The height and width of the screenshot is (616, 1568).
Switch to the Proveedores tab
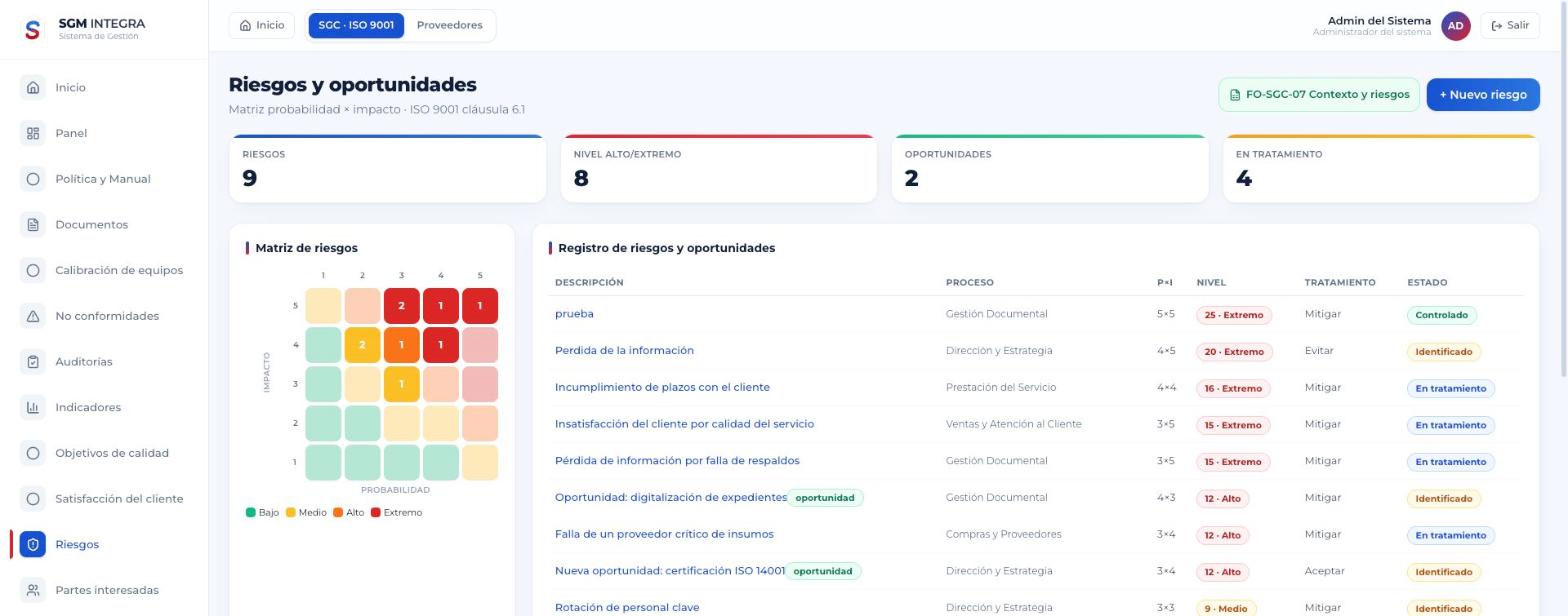(449, 25)
